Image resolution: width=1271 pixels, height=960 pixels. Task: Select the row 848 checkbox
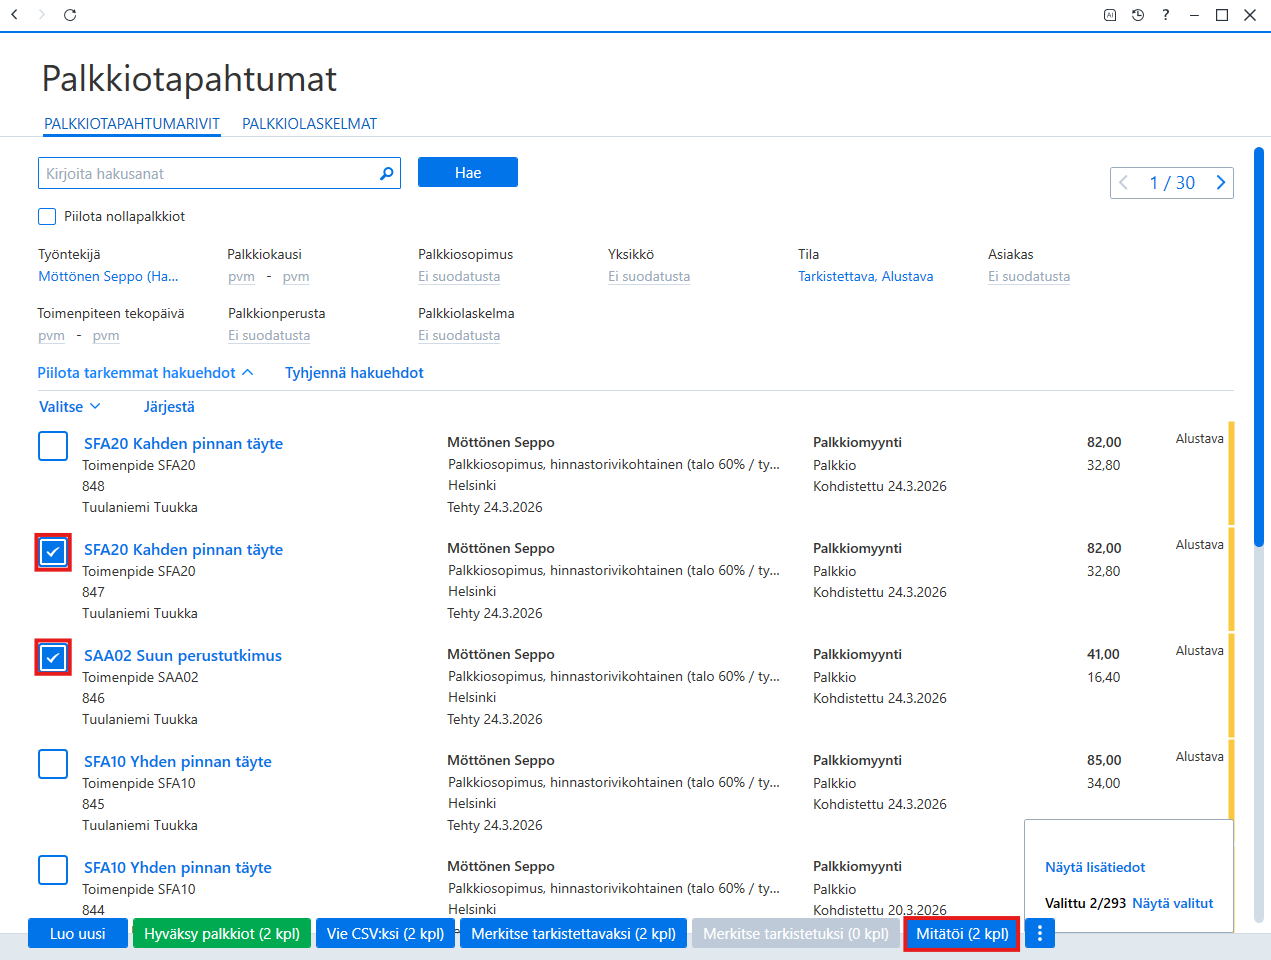click(53, 446)
